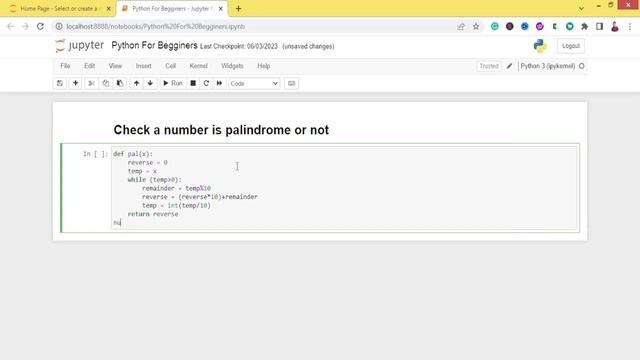Click the Jupyter logo
The height and width of the screenshot is (360, 640).
coord(80,45)
